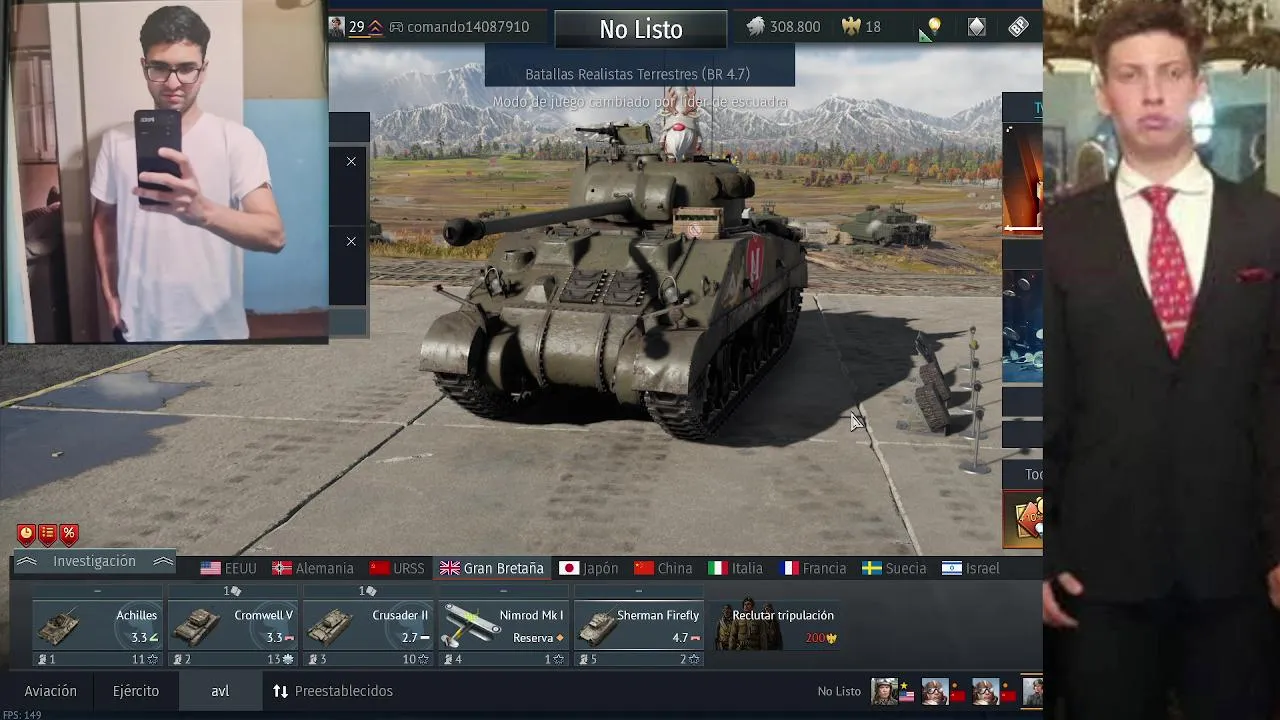Click the gamepad icon before comando14087910
Viewport: 1280px width, 720px height.
[x=396, y=28]
